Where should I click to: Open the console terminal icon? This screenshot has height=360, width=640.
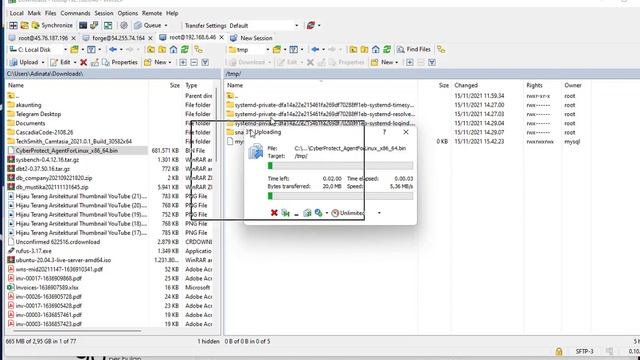83,25
